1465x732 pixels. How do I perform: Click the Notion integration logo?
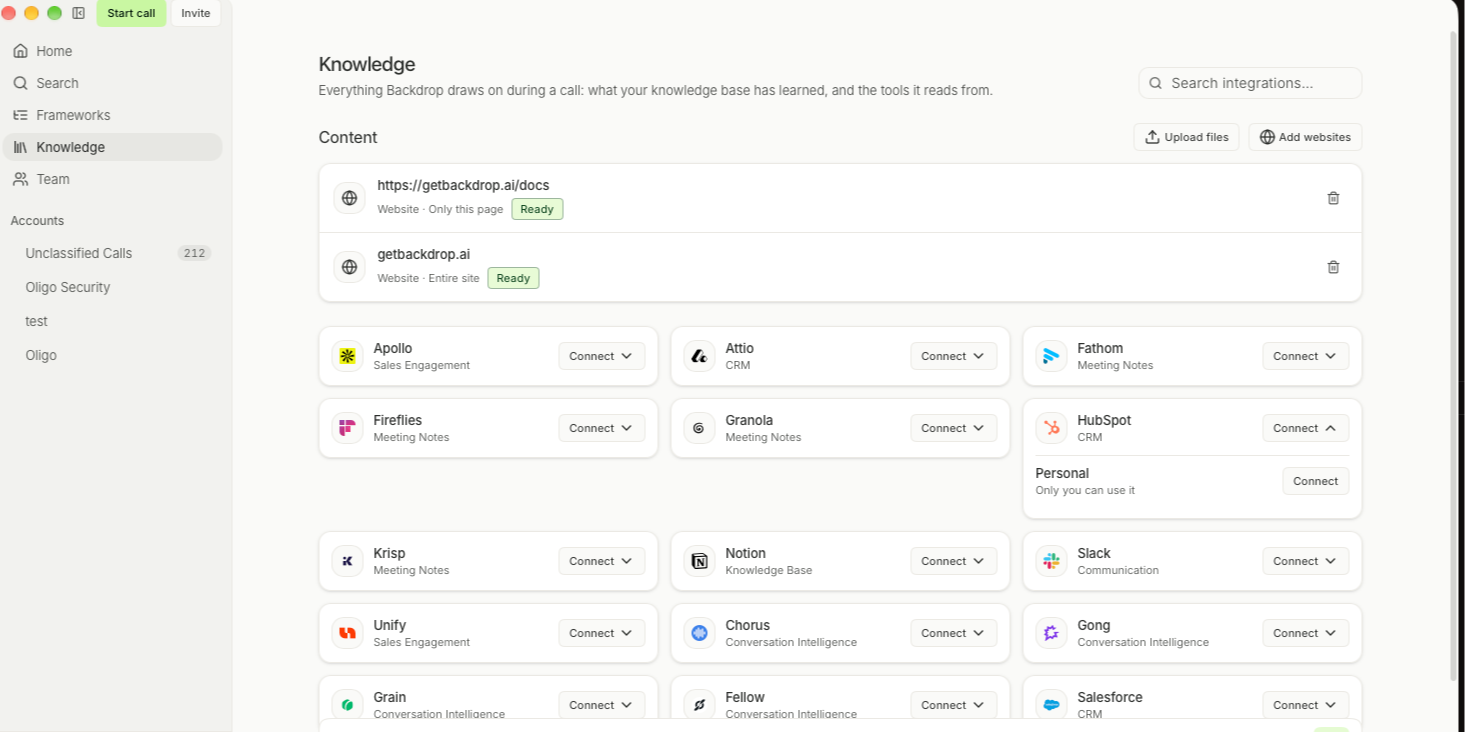[700, 561]
